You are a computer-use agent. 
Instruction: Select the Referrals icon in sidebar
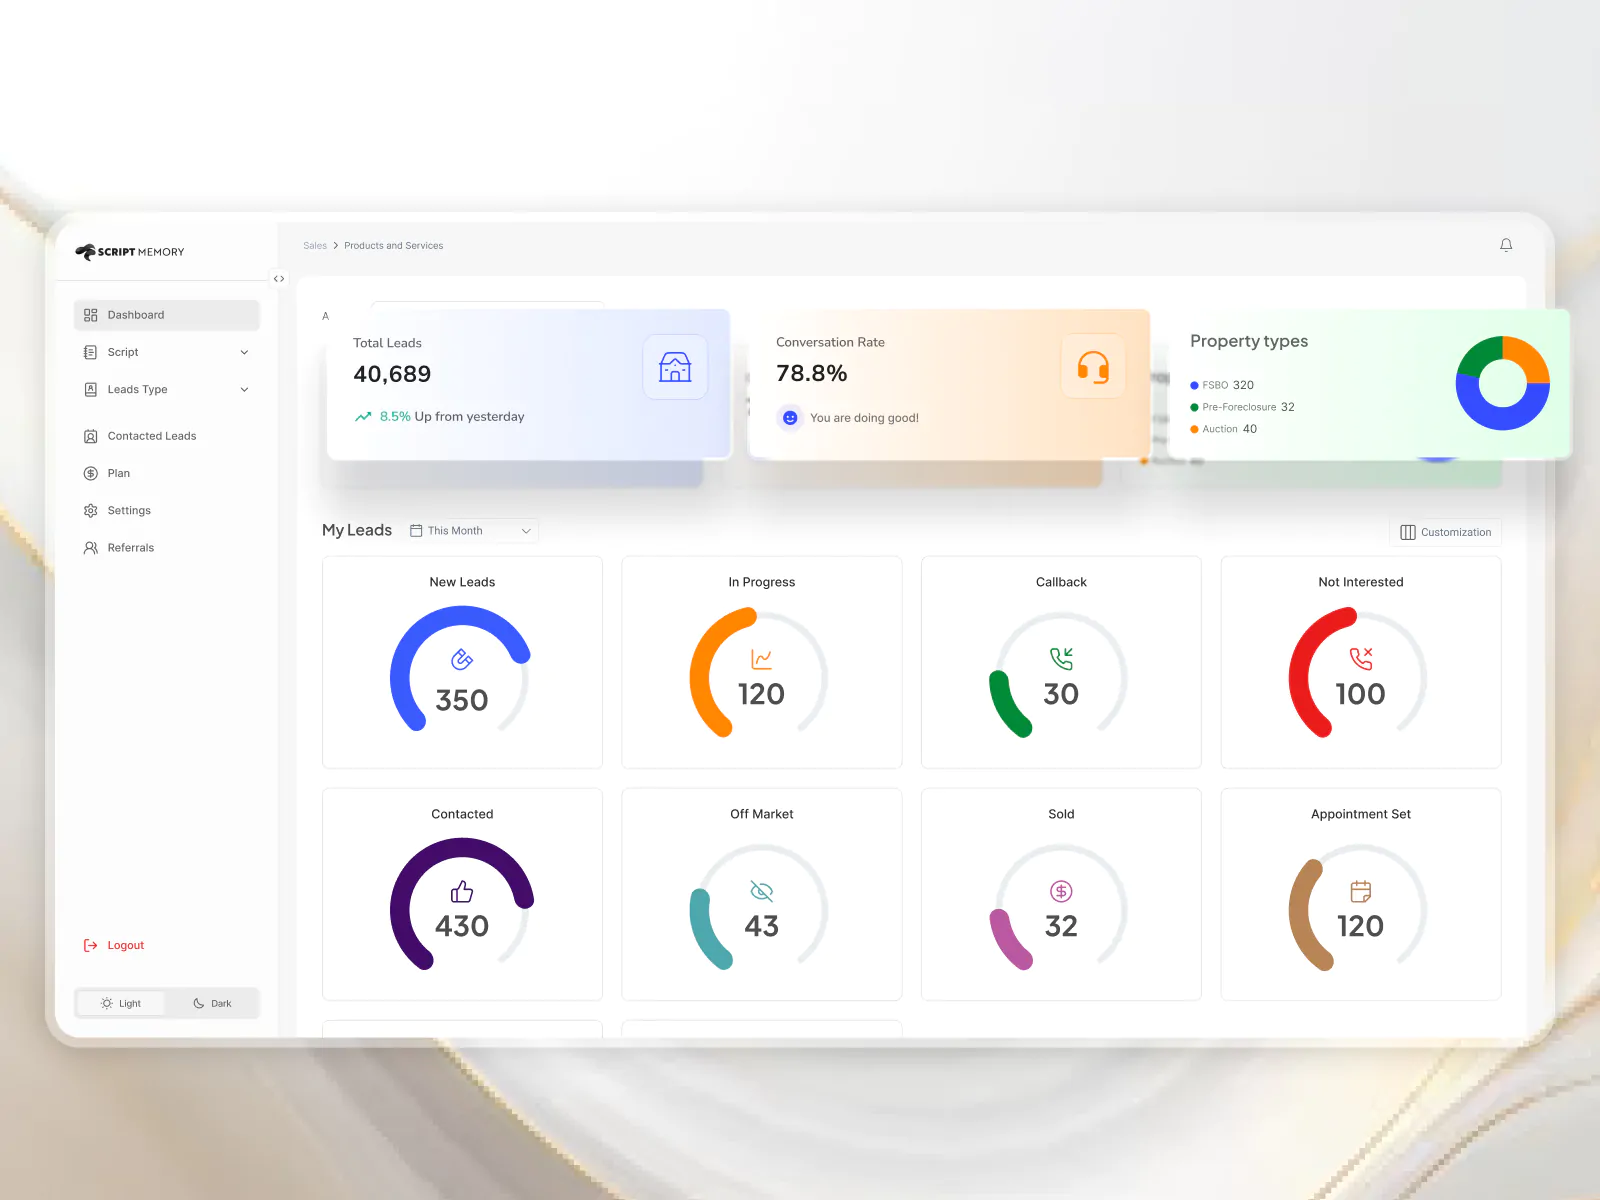(x=90, y=547)
